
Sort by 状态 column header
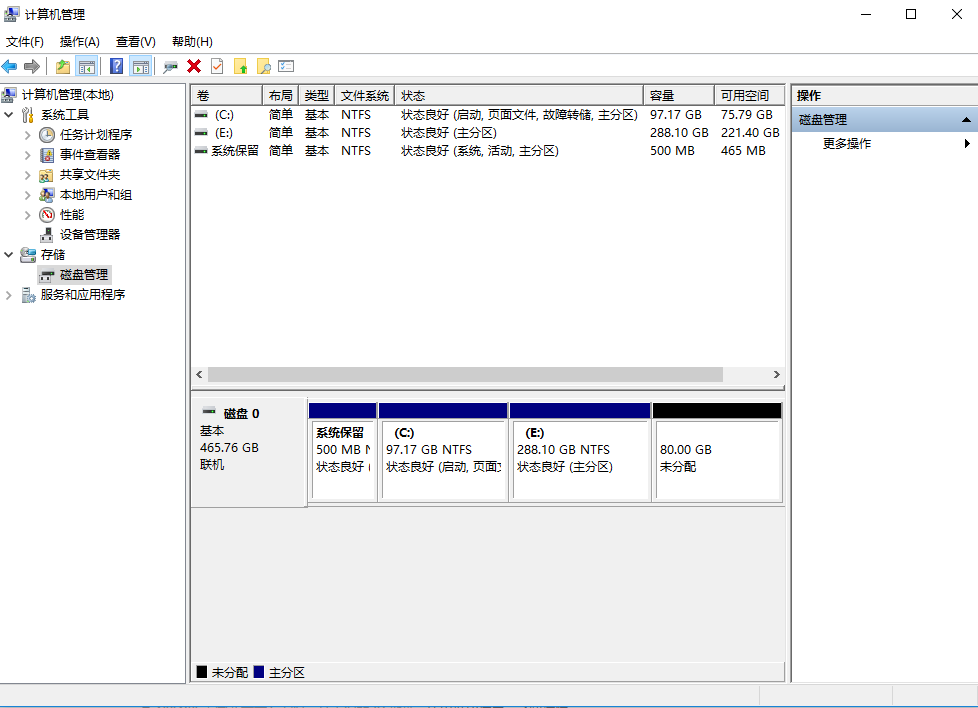tap(519, 95)
